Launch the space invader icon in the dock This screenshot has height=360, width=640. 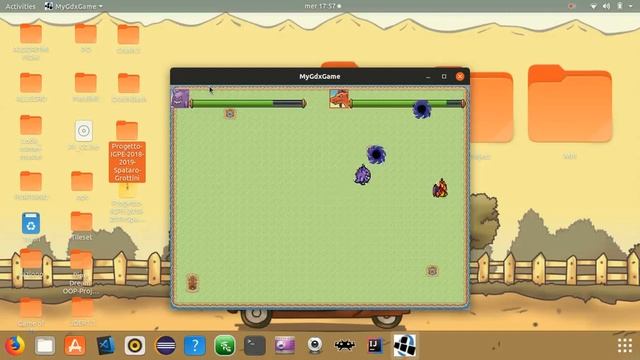coord(345,345)
